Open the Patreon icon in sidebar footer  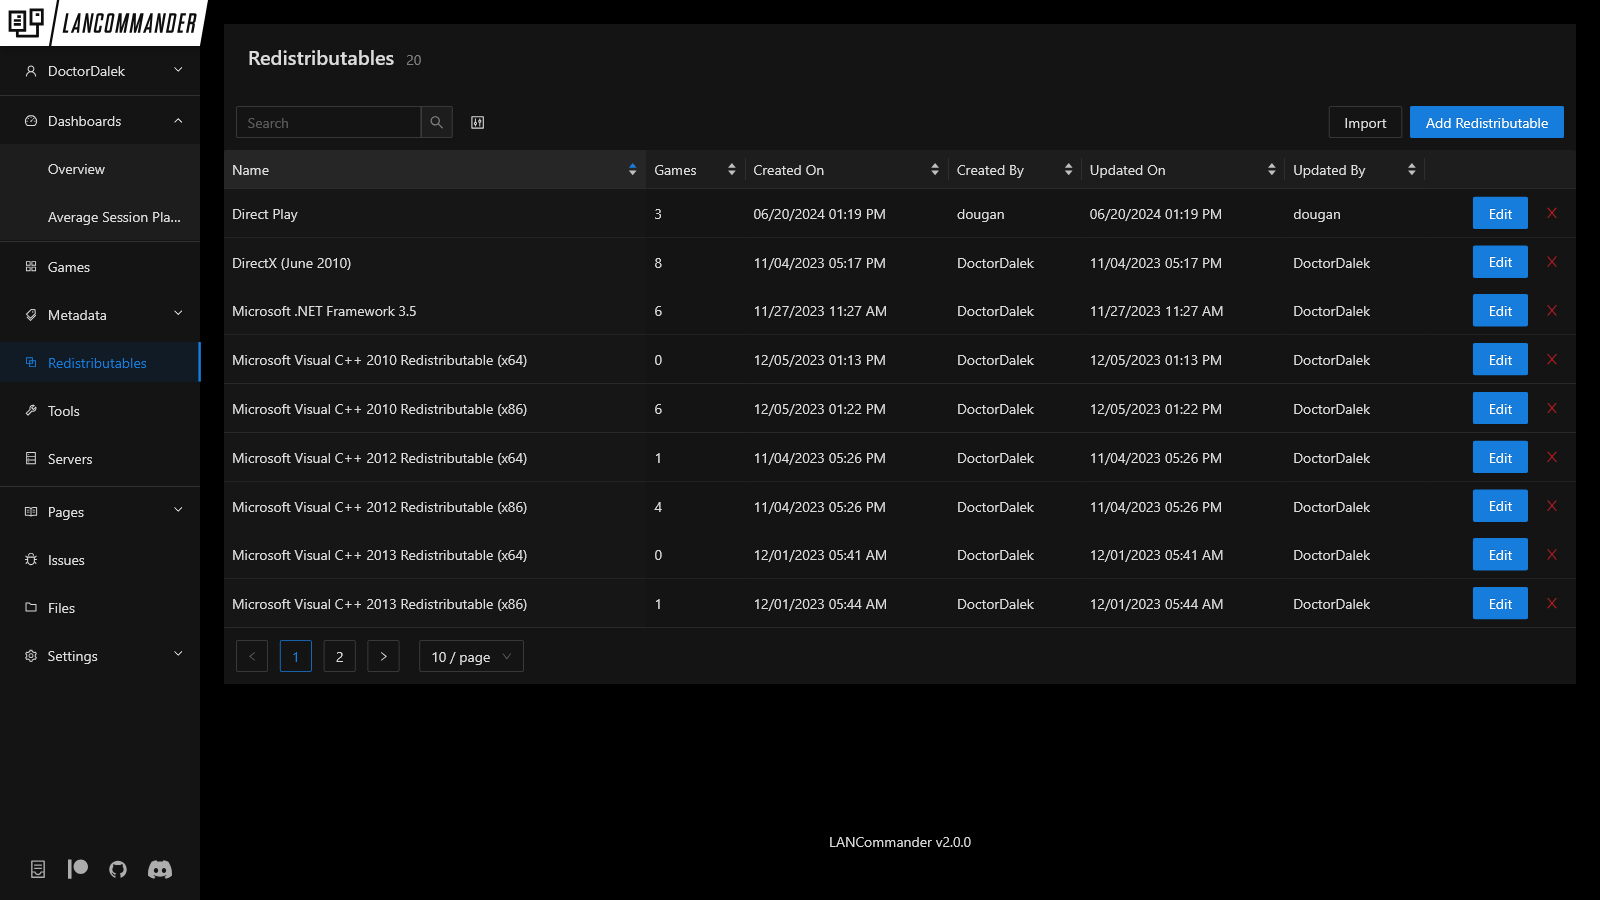pos(78,869)
